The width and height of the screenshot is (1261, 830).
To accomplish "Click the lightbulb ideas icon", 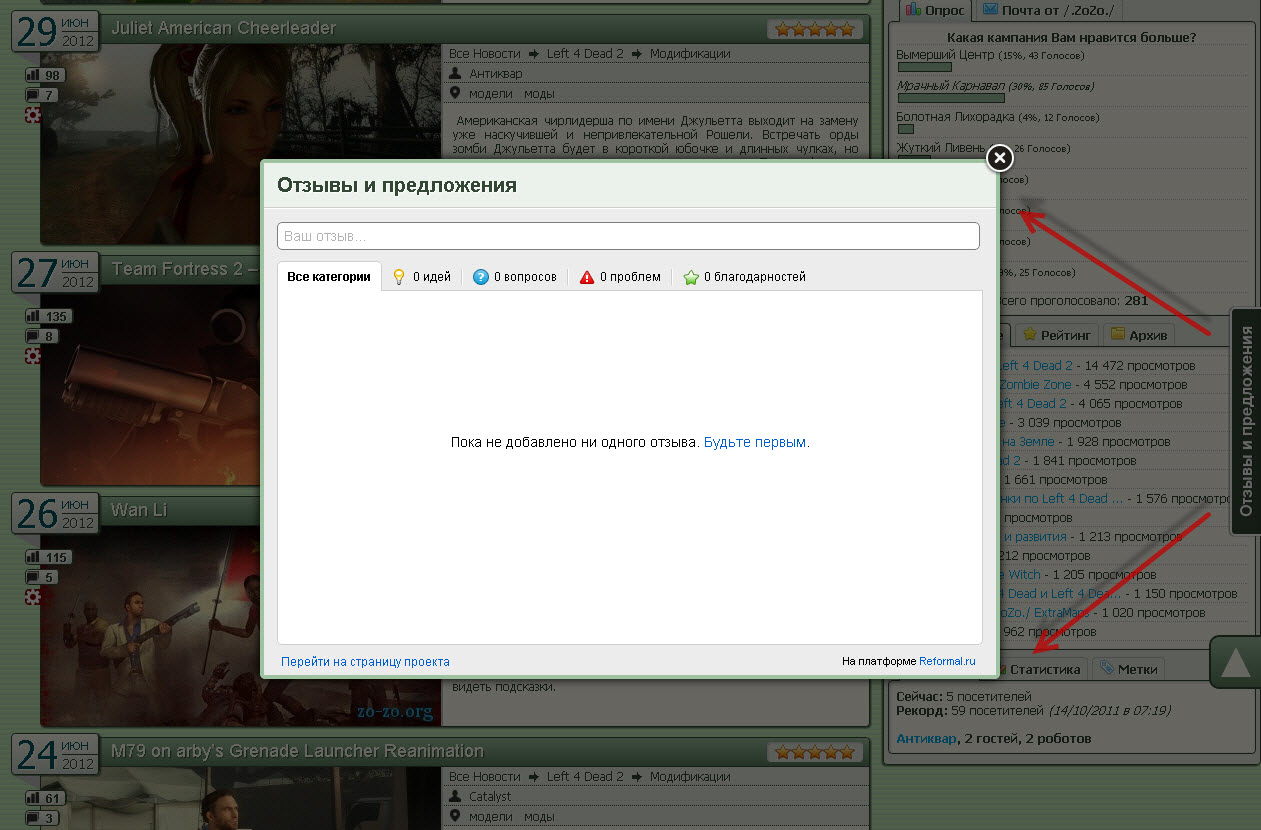I will coord(398,277).
